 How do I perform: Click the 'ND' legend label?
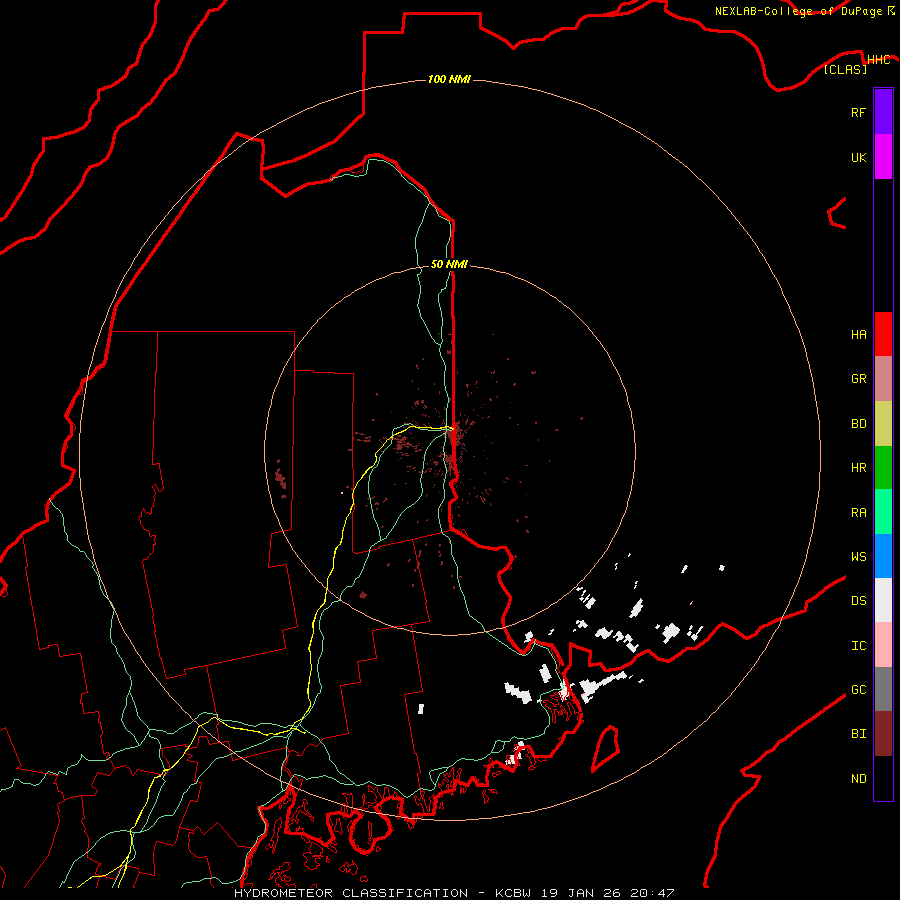(x=858, y=778)
